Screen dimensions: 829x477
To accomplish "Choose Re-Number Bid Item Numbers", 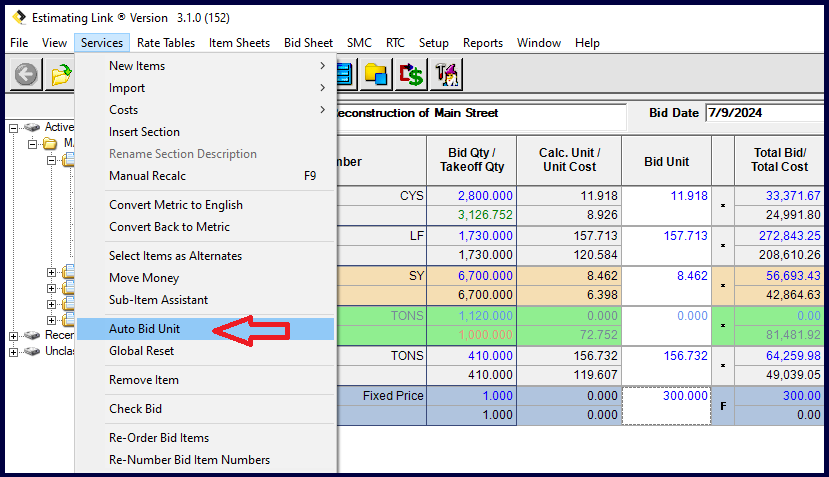I will coord(206,460).
